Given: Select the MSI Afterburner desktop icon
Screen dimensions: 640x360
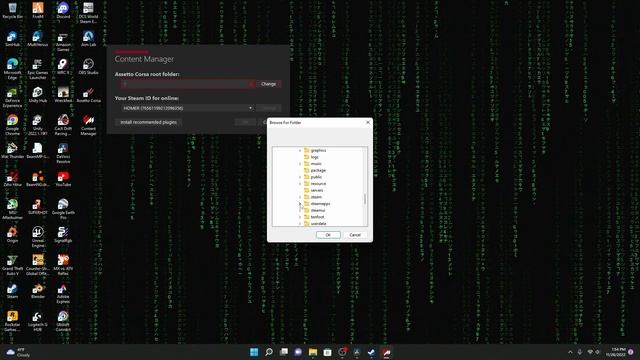Looking at the screenshot, I should click(12, 209).
